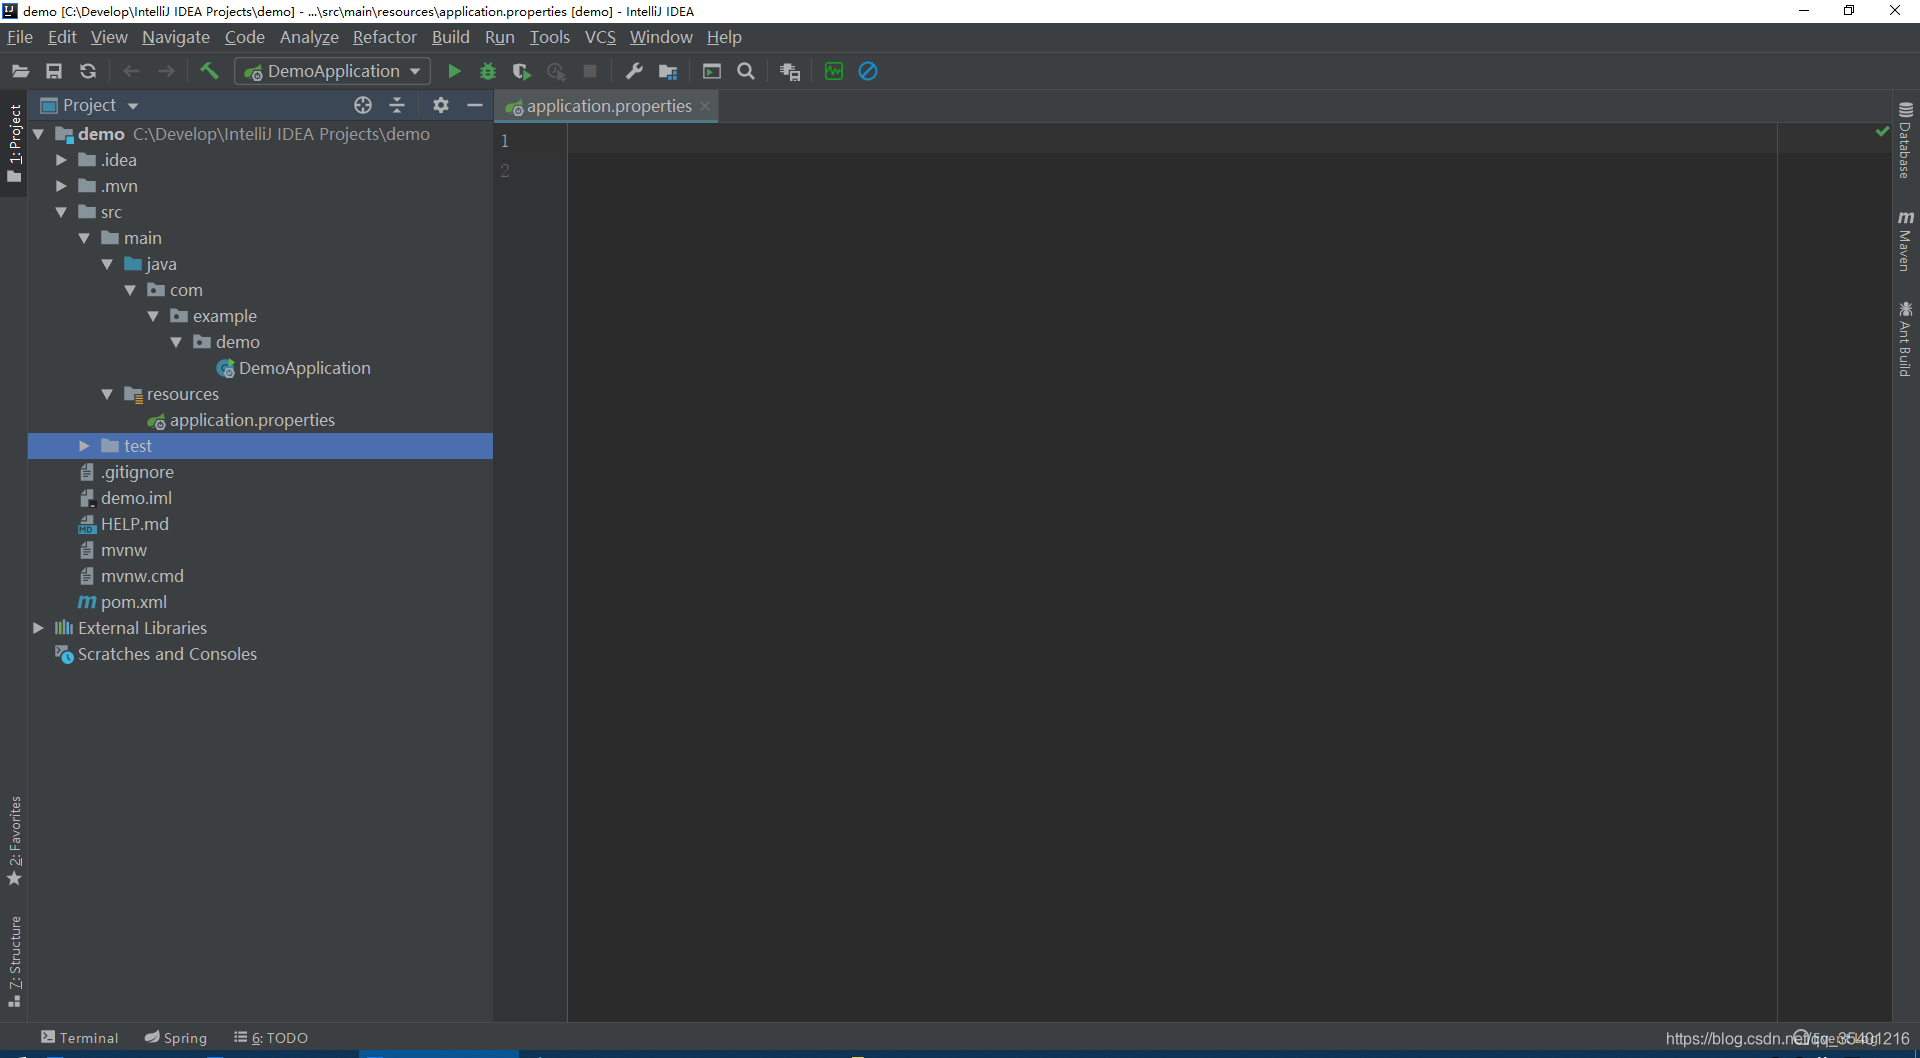Navigate forward with right arrow
Viewport: 1920px width, 1058px height.
pos(166,71)
